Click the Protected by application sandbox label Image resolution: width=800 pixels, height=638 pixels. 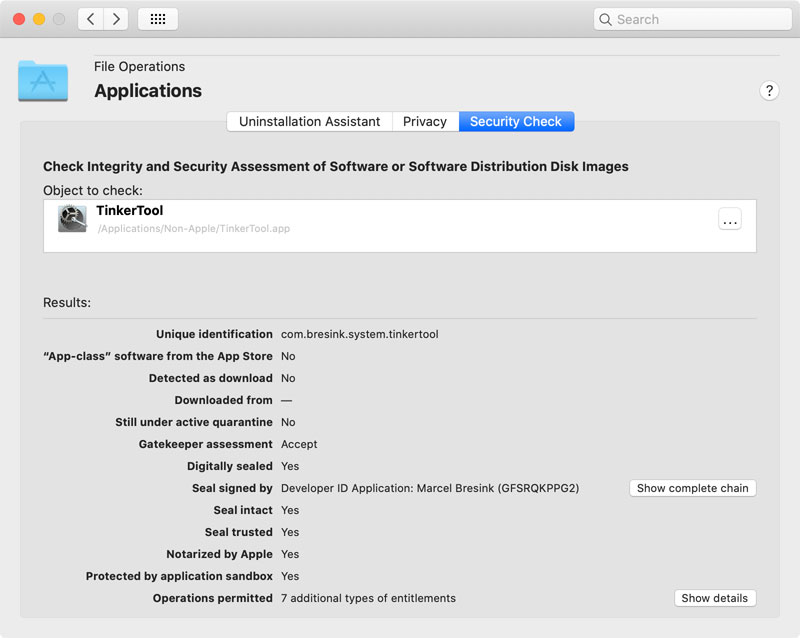point(179,576)
